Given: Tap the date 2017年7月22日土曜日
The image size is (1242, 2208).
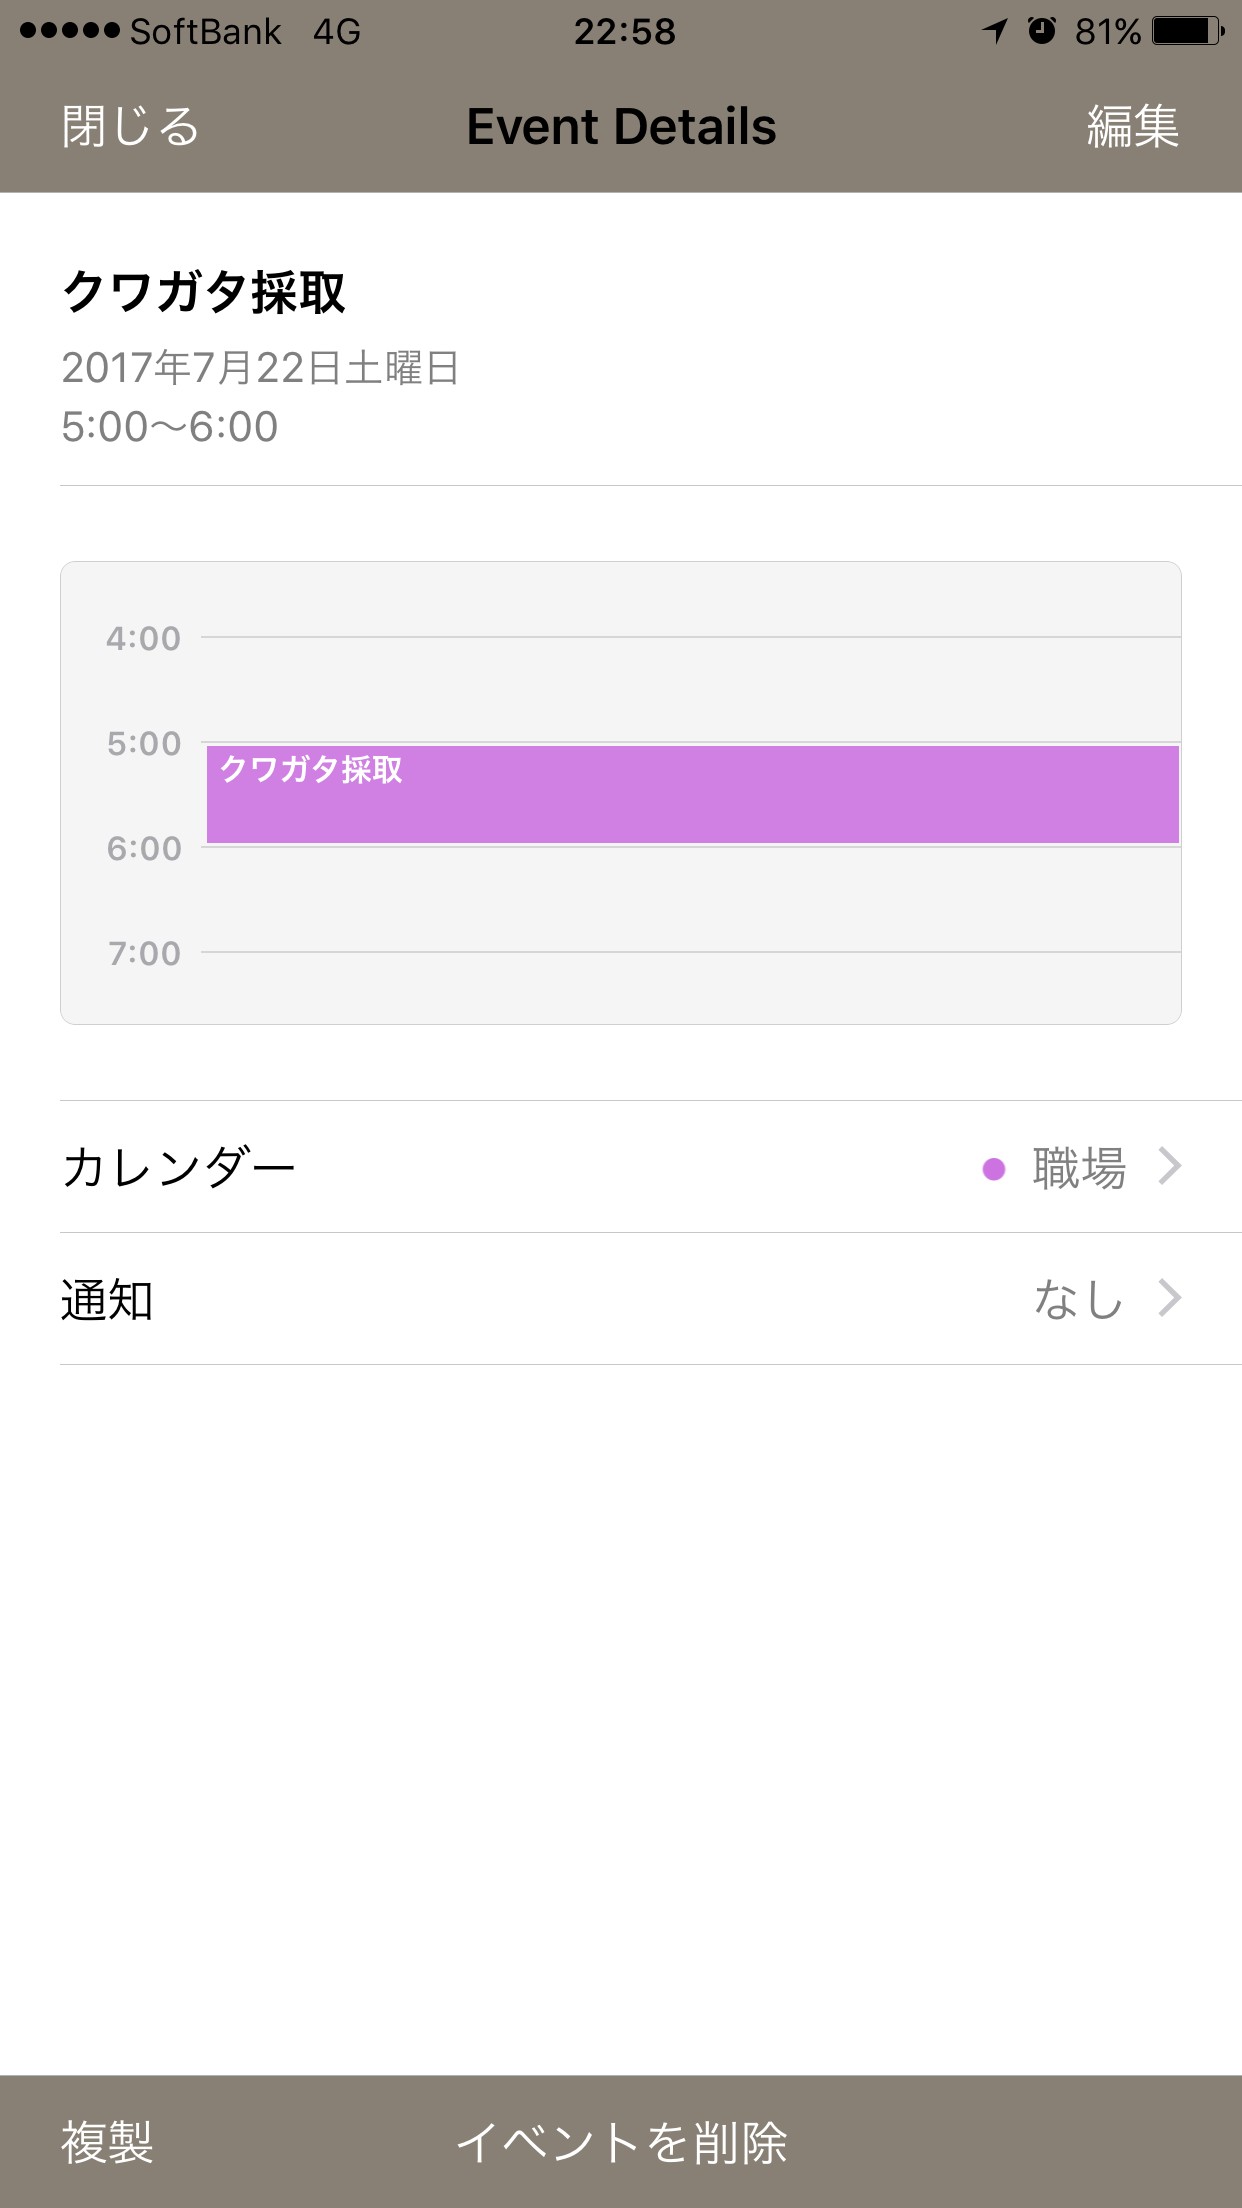Looking at the screenshot, I should (x=260, y=368).
